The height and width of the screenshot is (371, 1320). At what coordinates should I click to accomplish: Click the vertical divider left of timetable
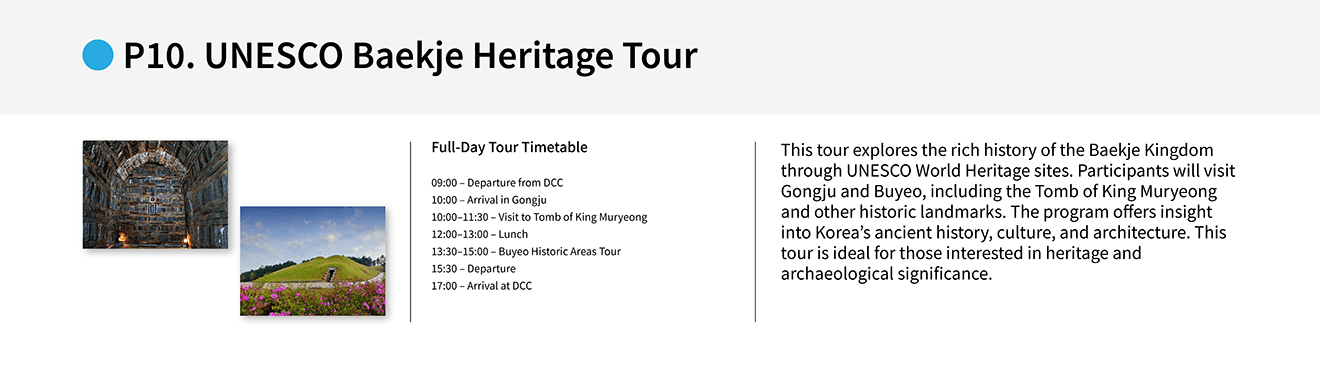point(411,231)
